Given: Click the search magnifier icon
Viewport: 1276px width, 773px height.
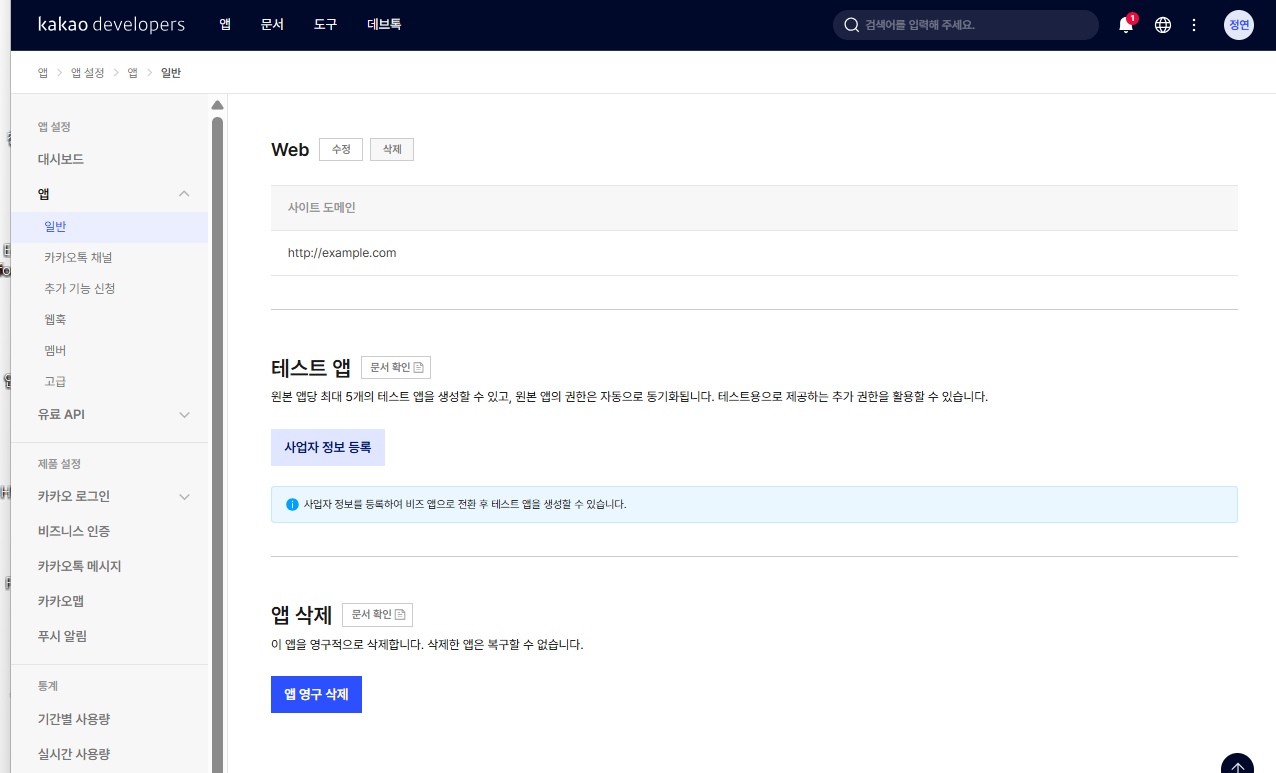Looking at the screenshot, I should tap(852, 25).
